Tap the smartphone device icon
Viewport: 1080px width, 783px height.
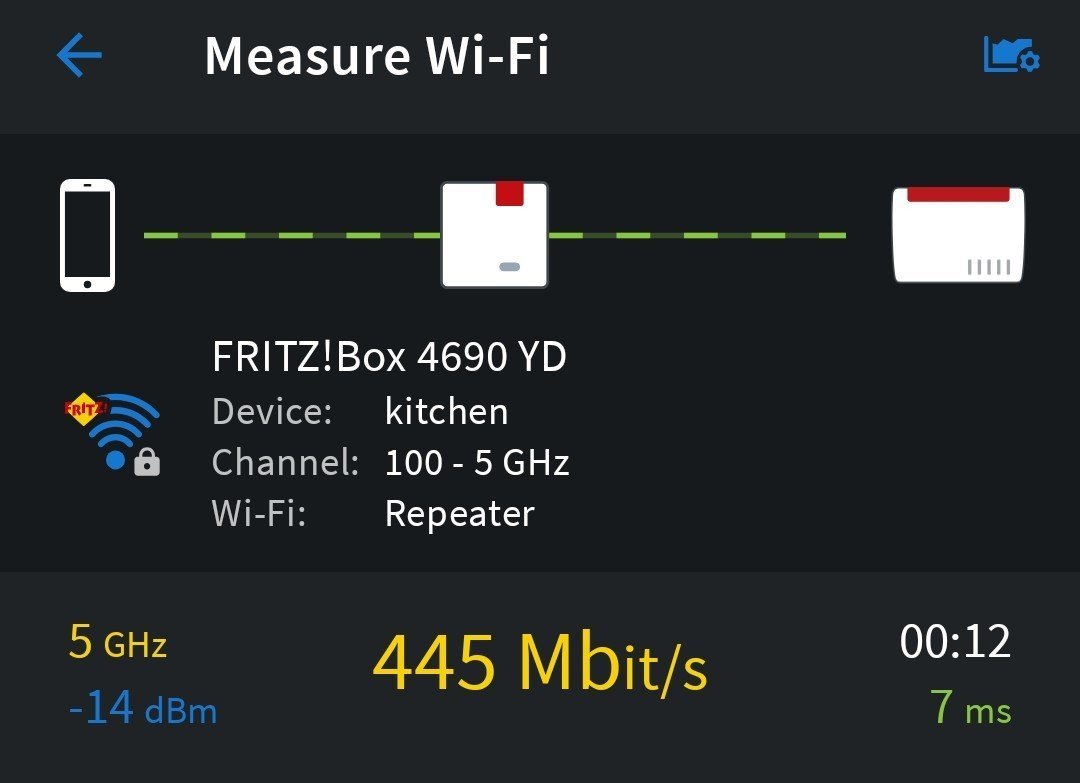point(87,235)
